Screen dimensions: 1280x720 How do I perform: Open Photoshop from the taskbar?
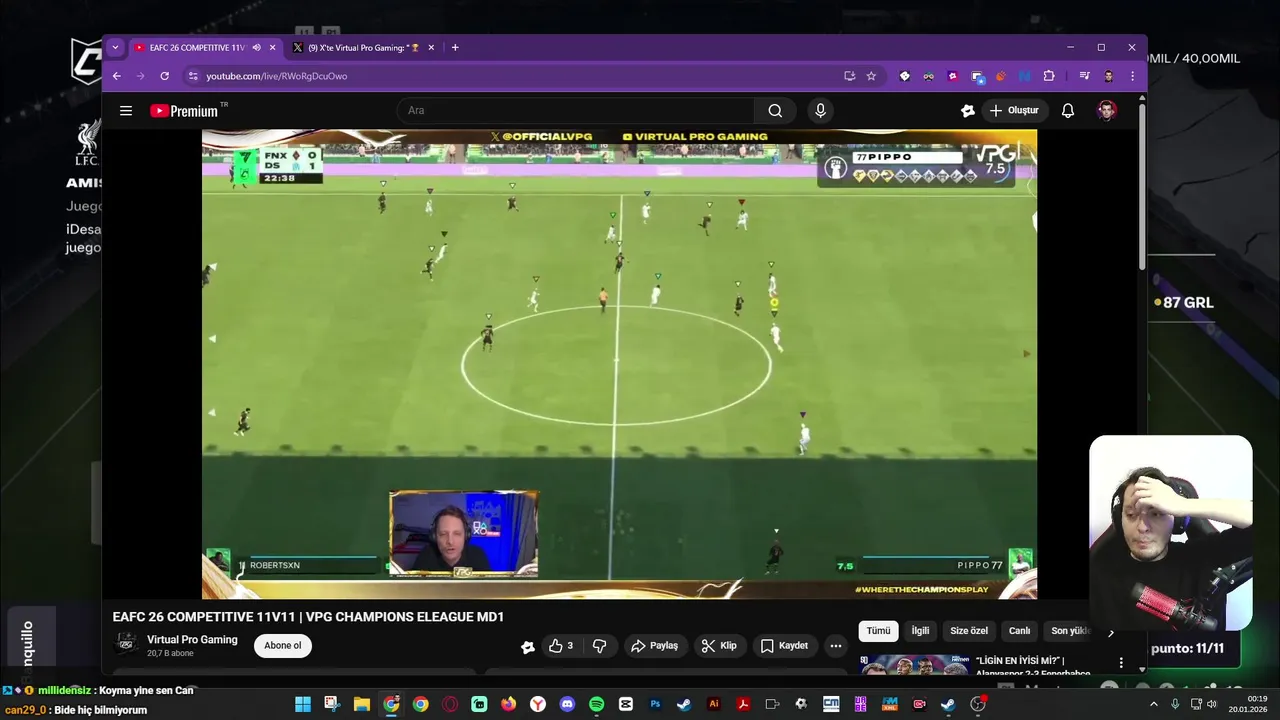pos(655,704)
